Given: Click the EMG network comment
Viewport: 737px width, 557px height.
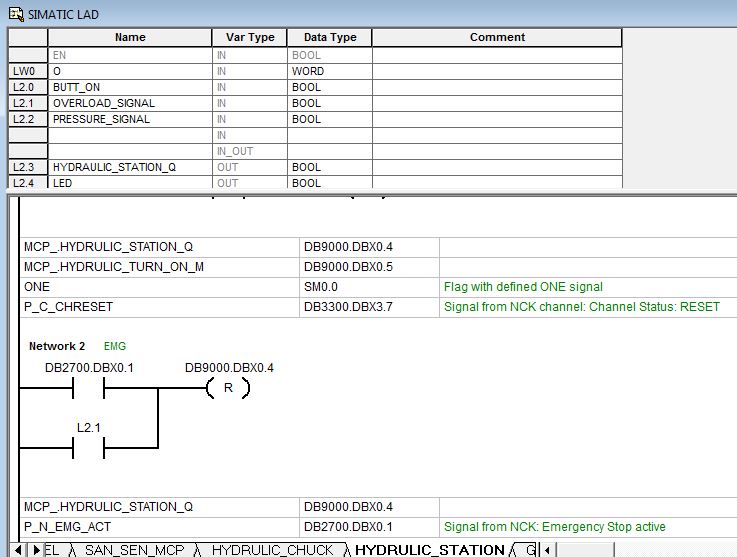Looking at the screenshot, I should 115,346.
